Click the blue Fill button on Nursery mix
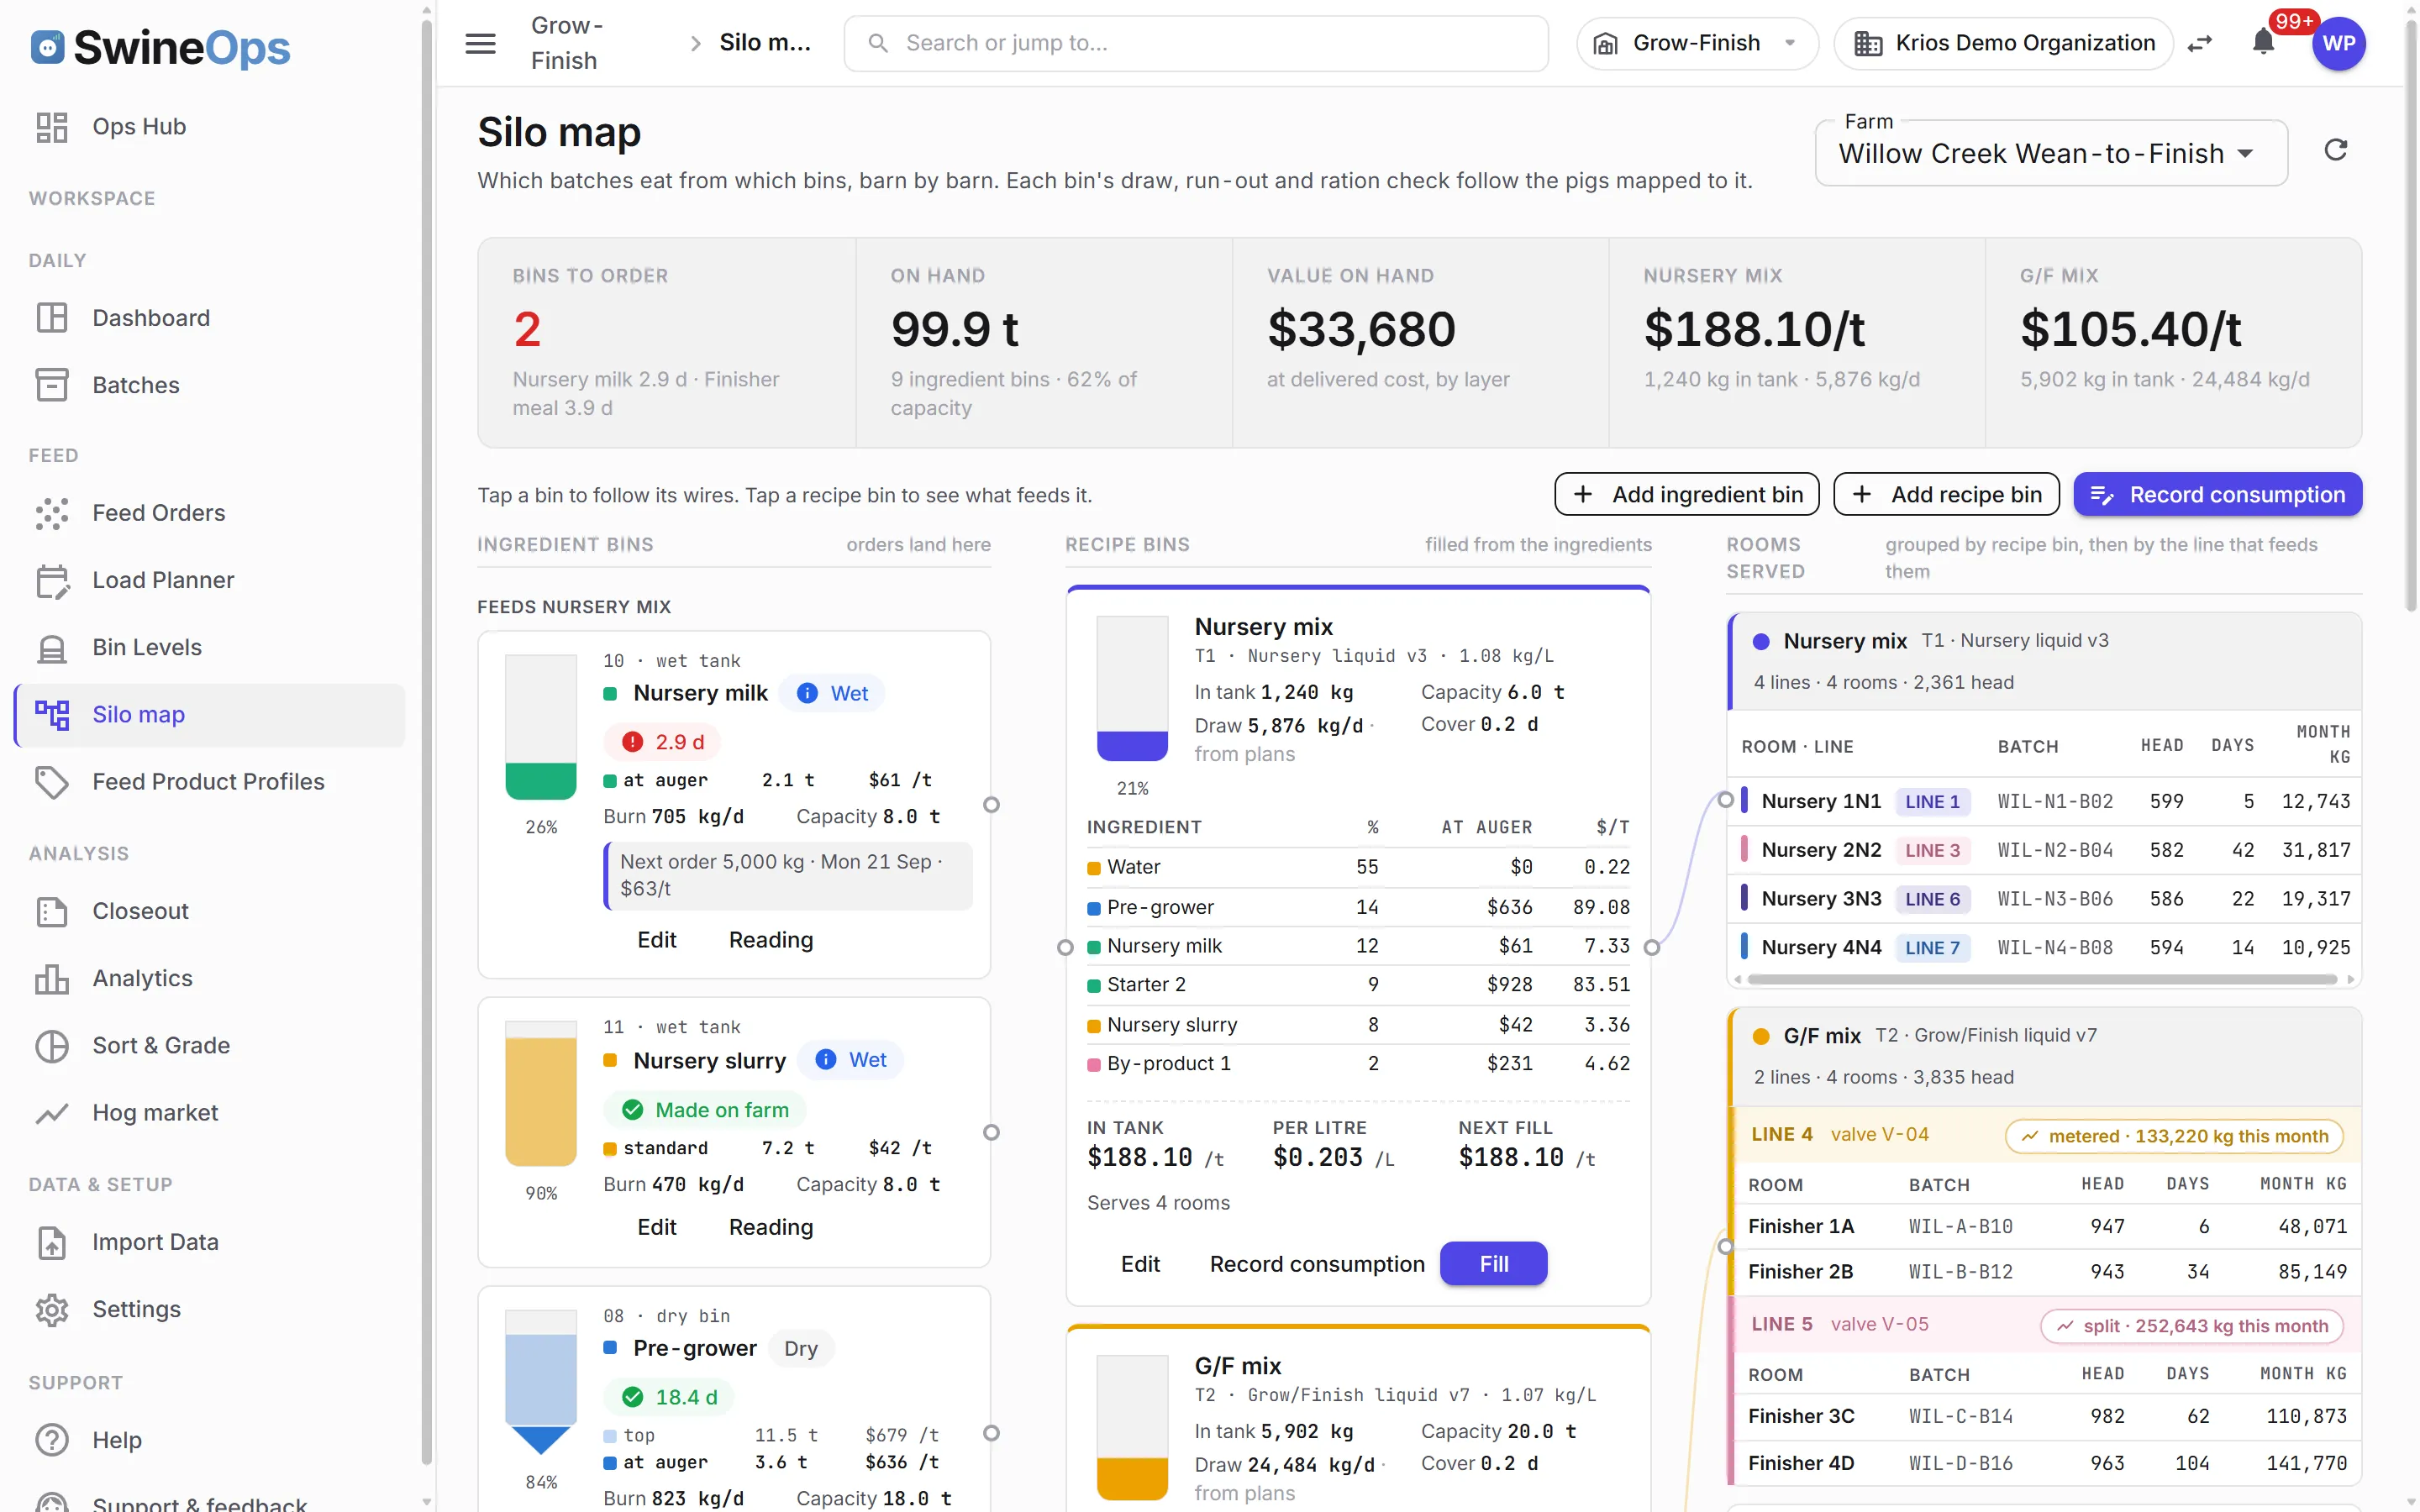Viewport: 2420px width, 1512px height. 1494,1263
